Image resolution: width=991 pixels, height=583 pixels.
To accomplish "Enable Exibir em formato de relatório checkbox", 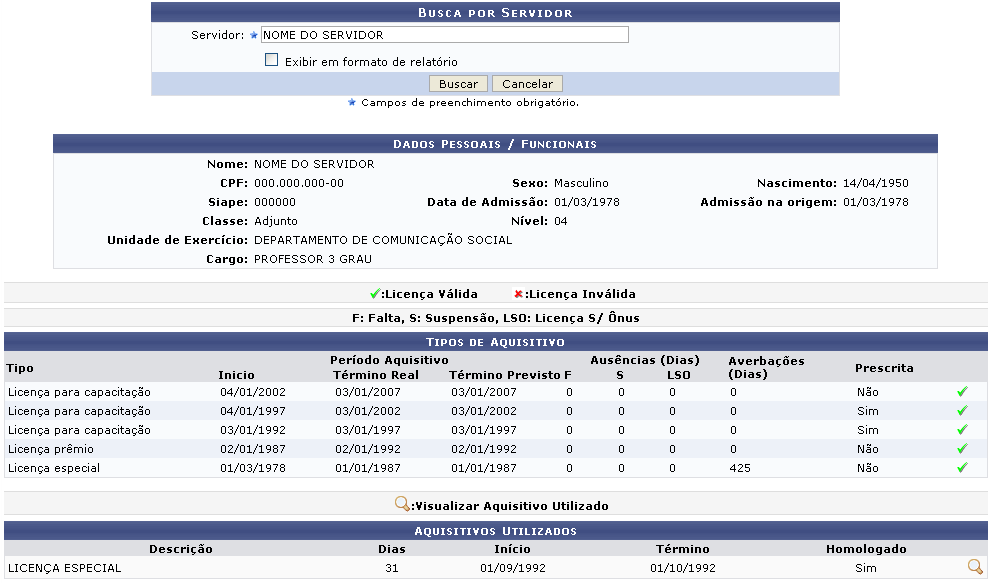I will [x=271, y=60].
